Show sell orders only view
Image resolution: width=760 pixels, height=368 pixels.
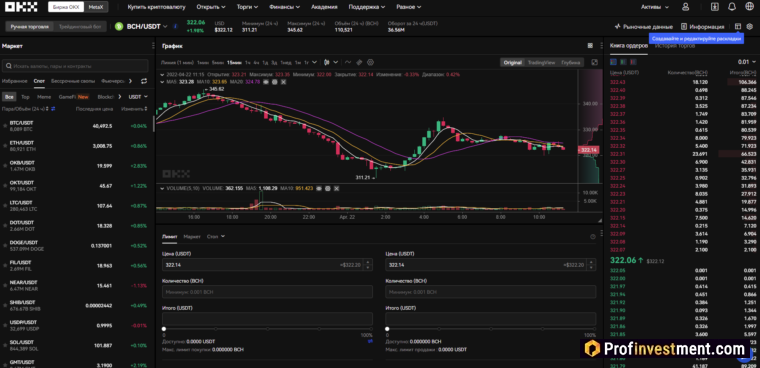coord(633,62)
